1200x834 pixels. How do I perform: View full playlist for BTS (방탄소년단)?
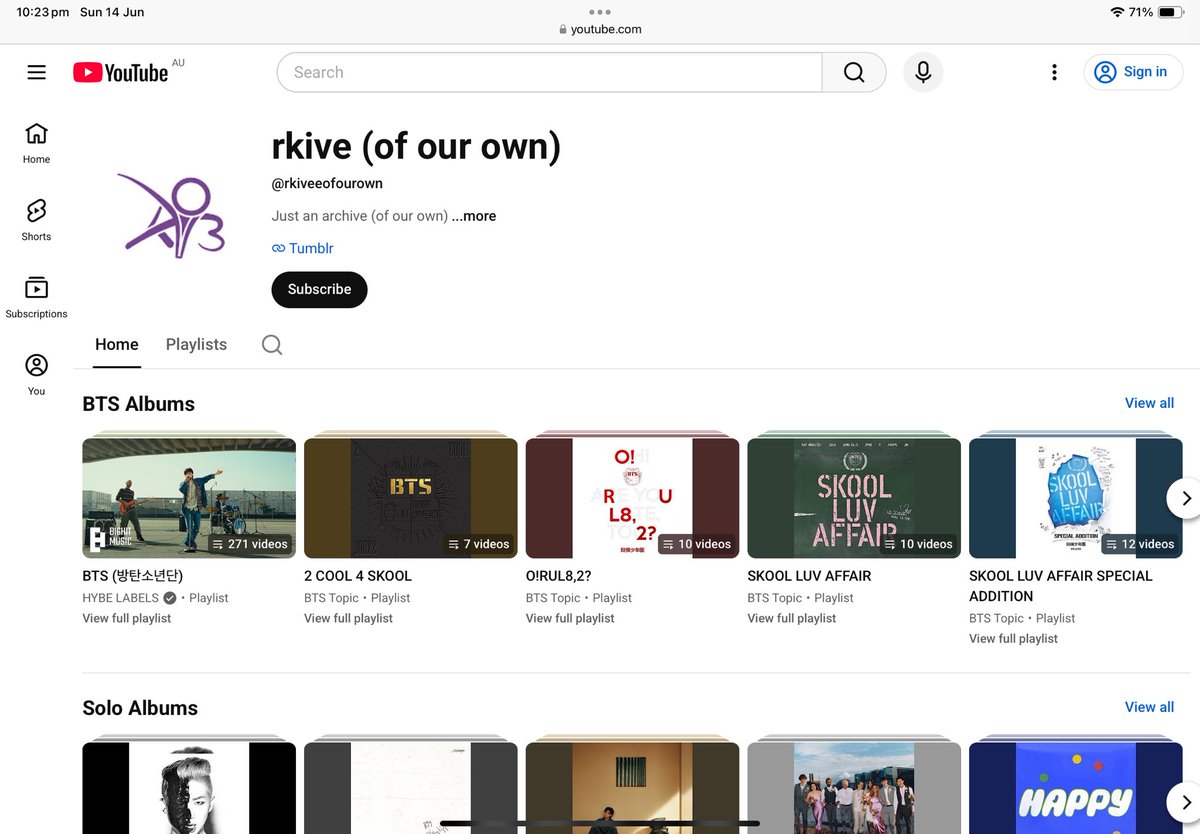point(127,618)
